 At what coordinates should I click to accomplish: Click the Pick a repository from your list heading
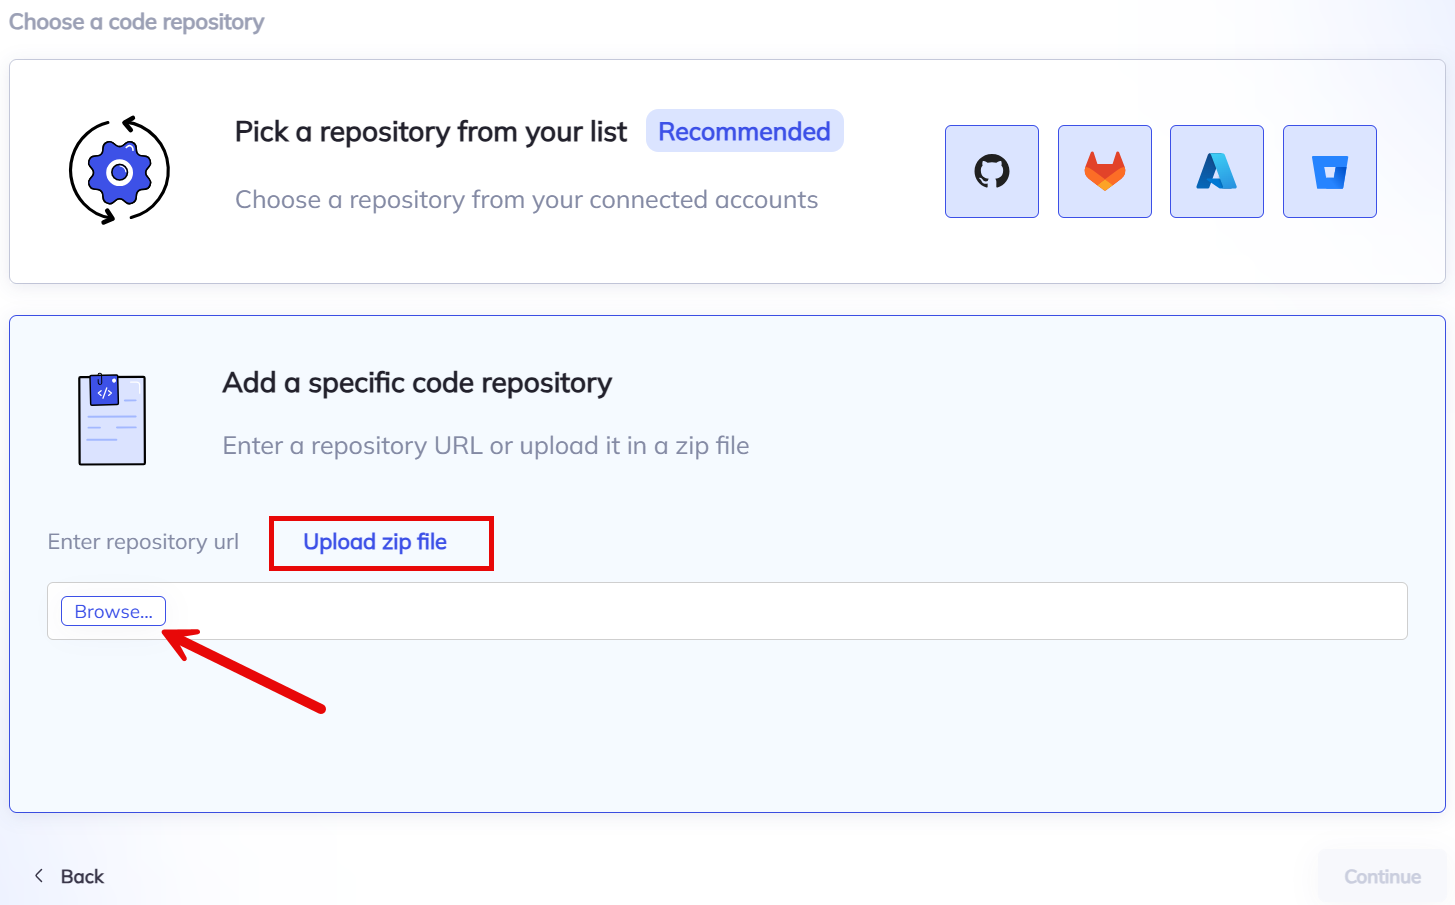pyautogui.click(x=430, y=132)
